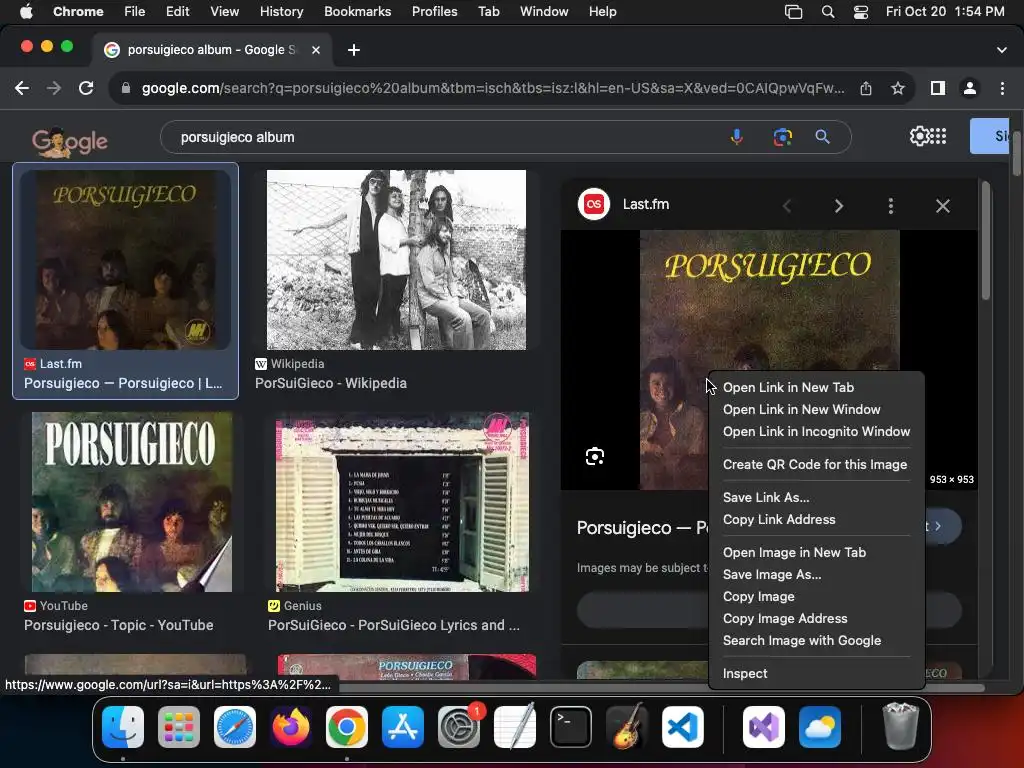Screen dimensions: 1024x768
Task: Go to the next image in the preview panel
Action: 839,206
